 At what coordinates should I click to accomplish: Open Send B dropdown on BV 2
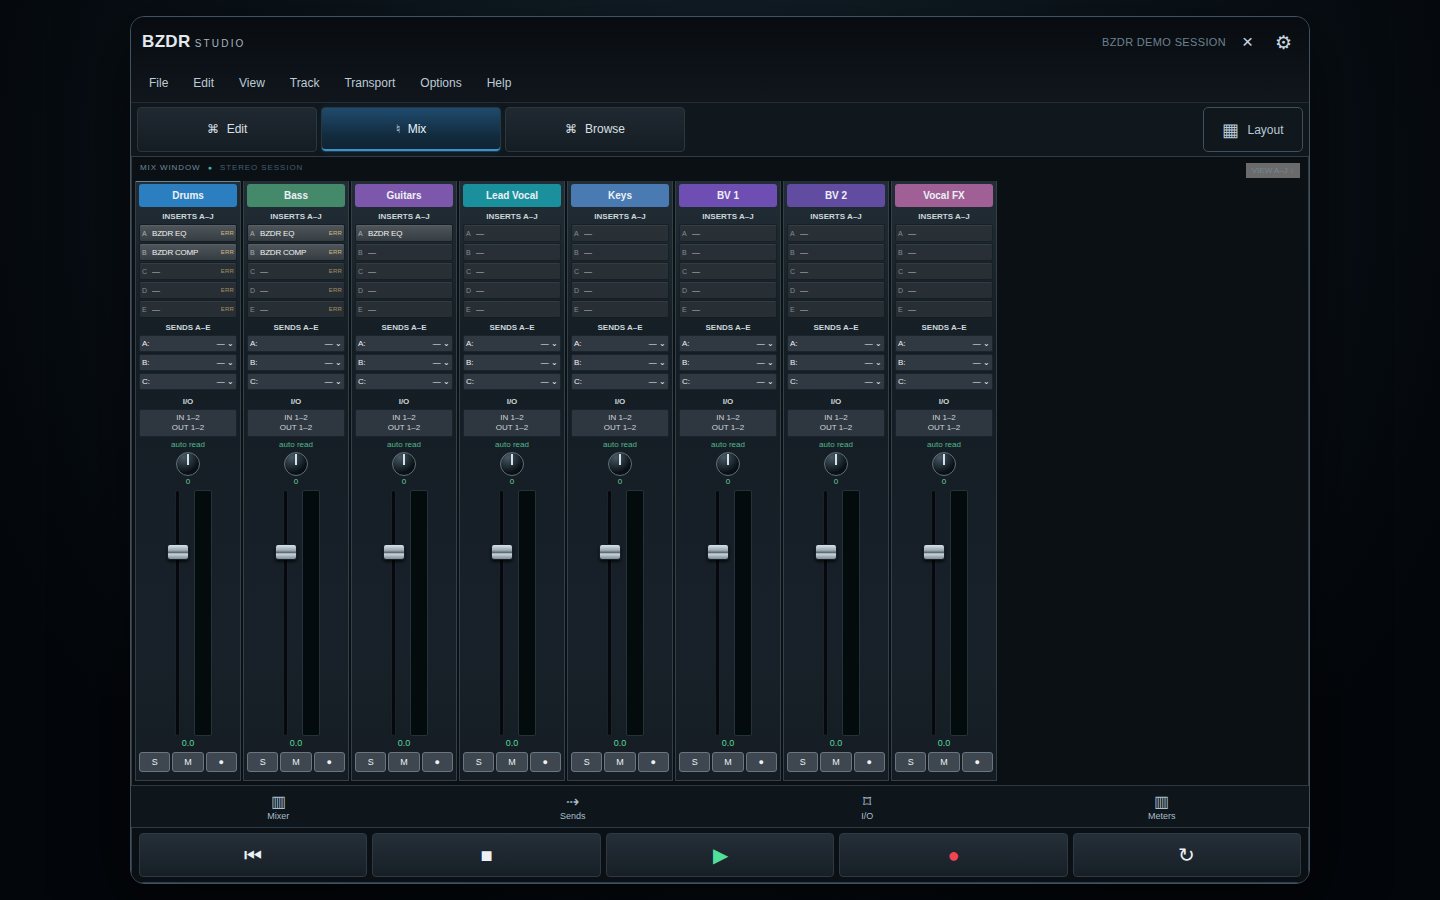(836, 363)
